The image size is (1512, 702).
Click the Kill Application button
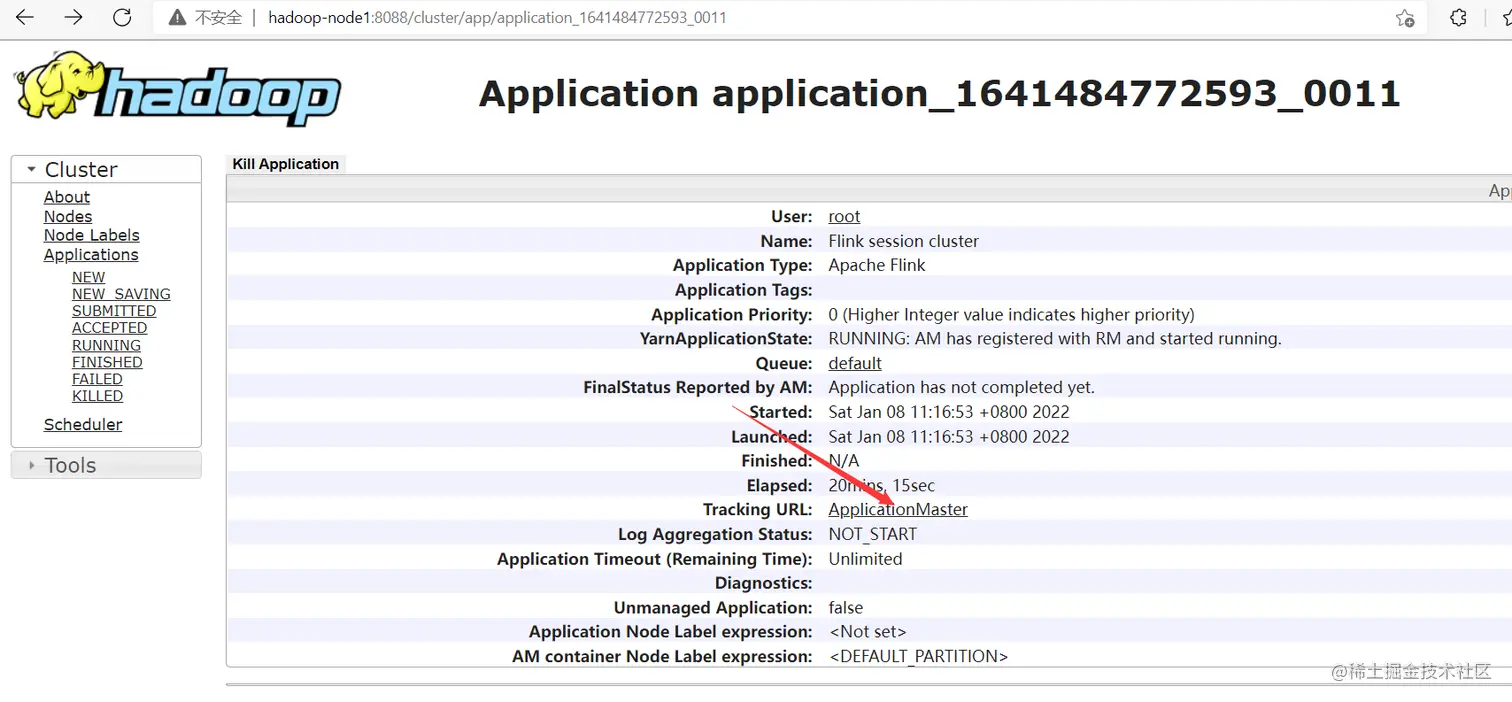point(286,164)
